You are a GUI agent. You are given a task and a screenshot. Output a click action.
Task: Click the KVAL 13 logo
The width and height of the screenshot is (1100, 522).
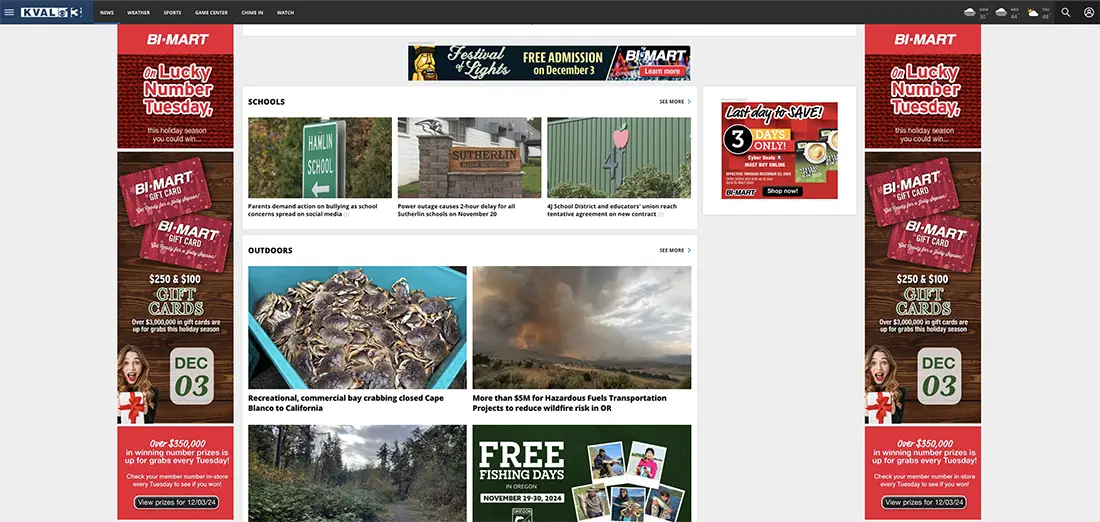tap(52, 12)
